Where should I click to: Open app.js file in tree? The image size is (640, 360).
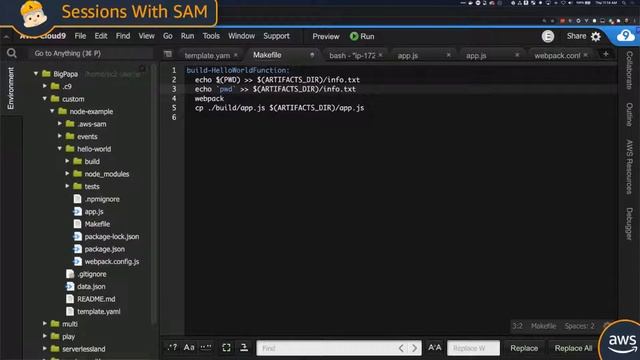[94, 211]
